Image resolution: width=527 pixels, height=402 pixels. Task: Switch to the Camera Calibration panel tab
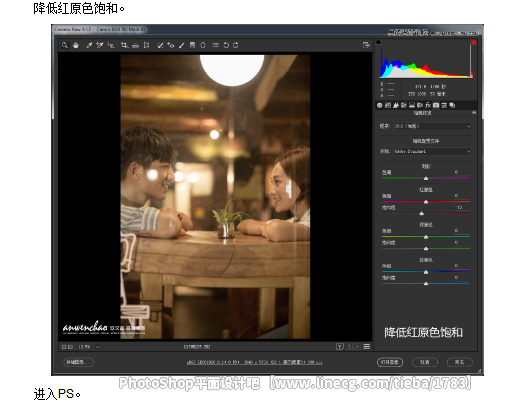click(x=436, y=105)
